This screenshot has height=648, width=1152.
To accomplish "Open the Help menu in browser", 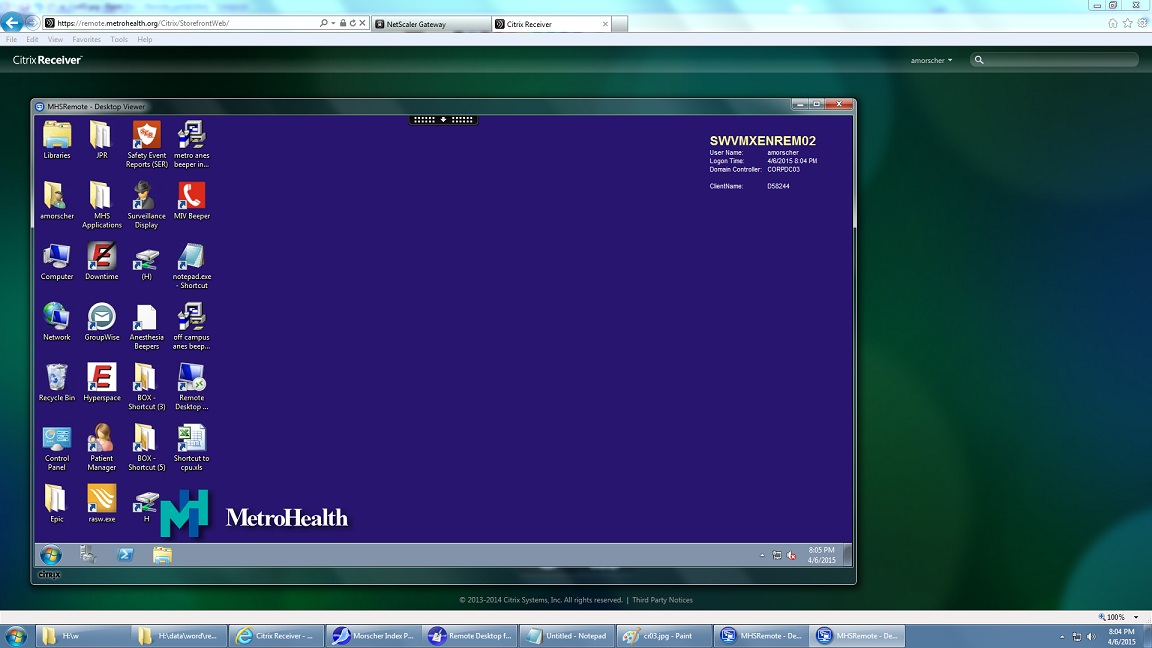I will (x=145, y=40).
